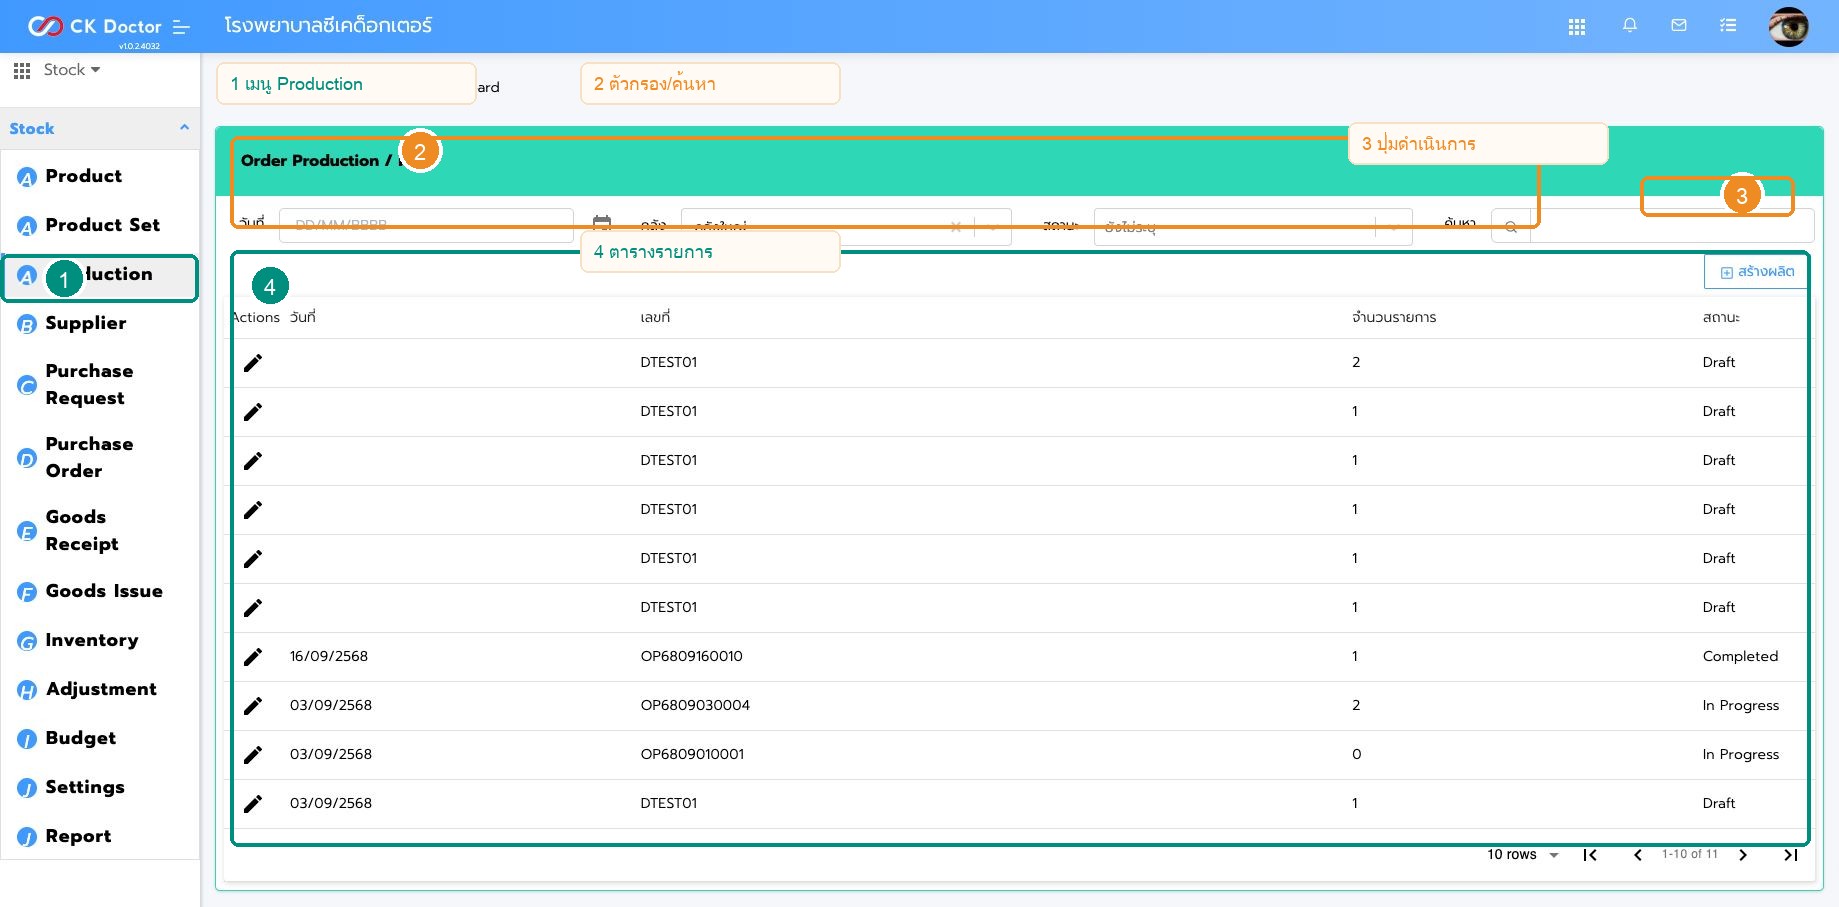Open the Supplier menu item

pyautogui.click(x=86, y=323)
